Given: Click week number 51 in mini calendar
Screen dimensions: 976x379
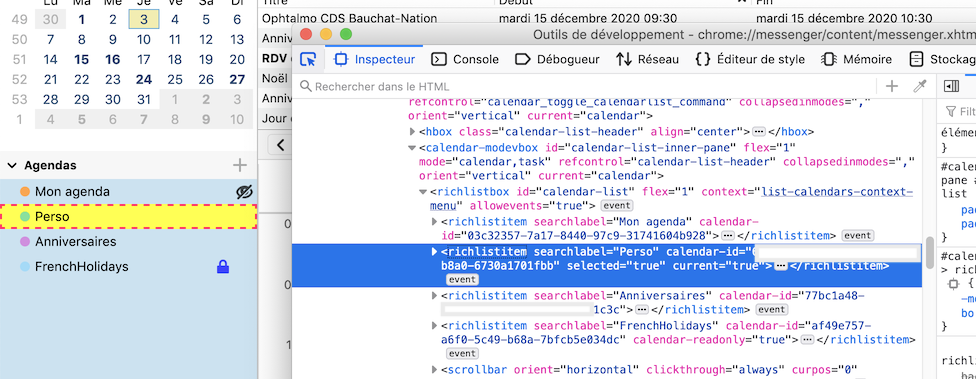Looking at the screenshot, I should 19,60.
